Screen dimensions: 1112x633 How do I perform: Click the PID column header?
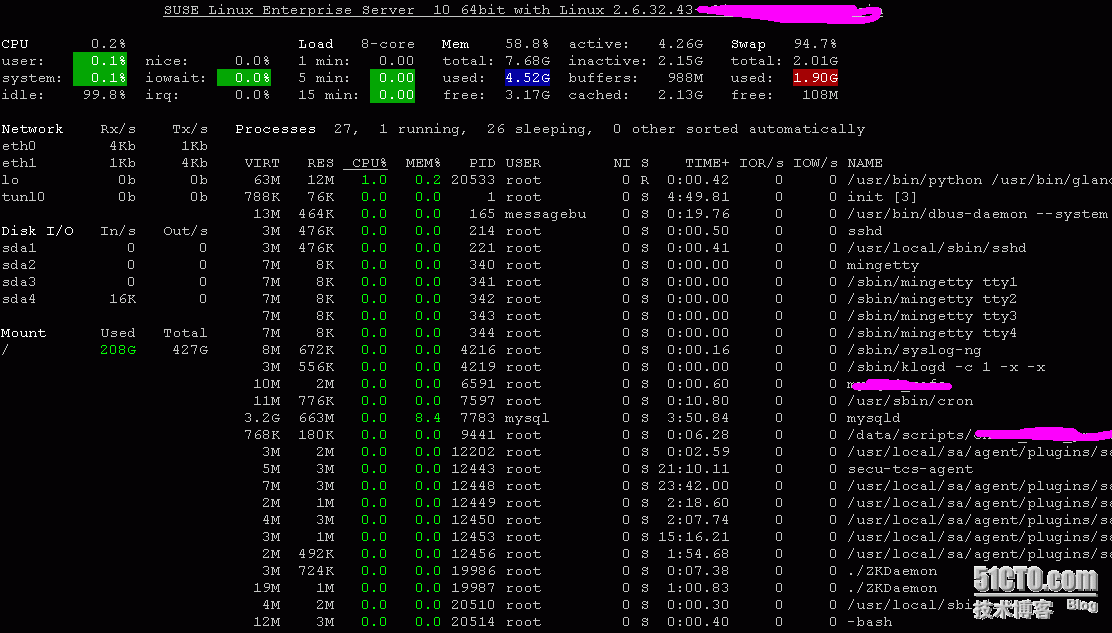point(482,163)
